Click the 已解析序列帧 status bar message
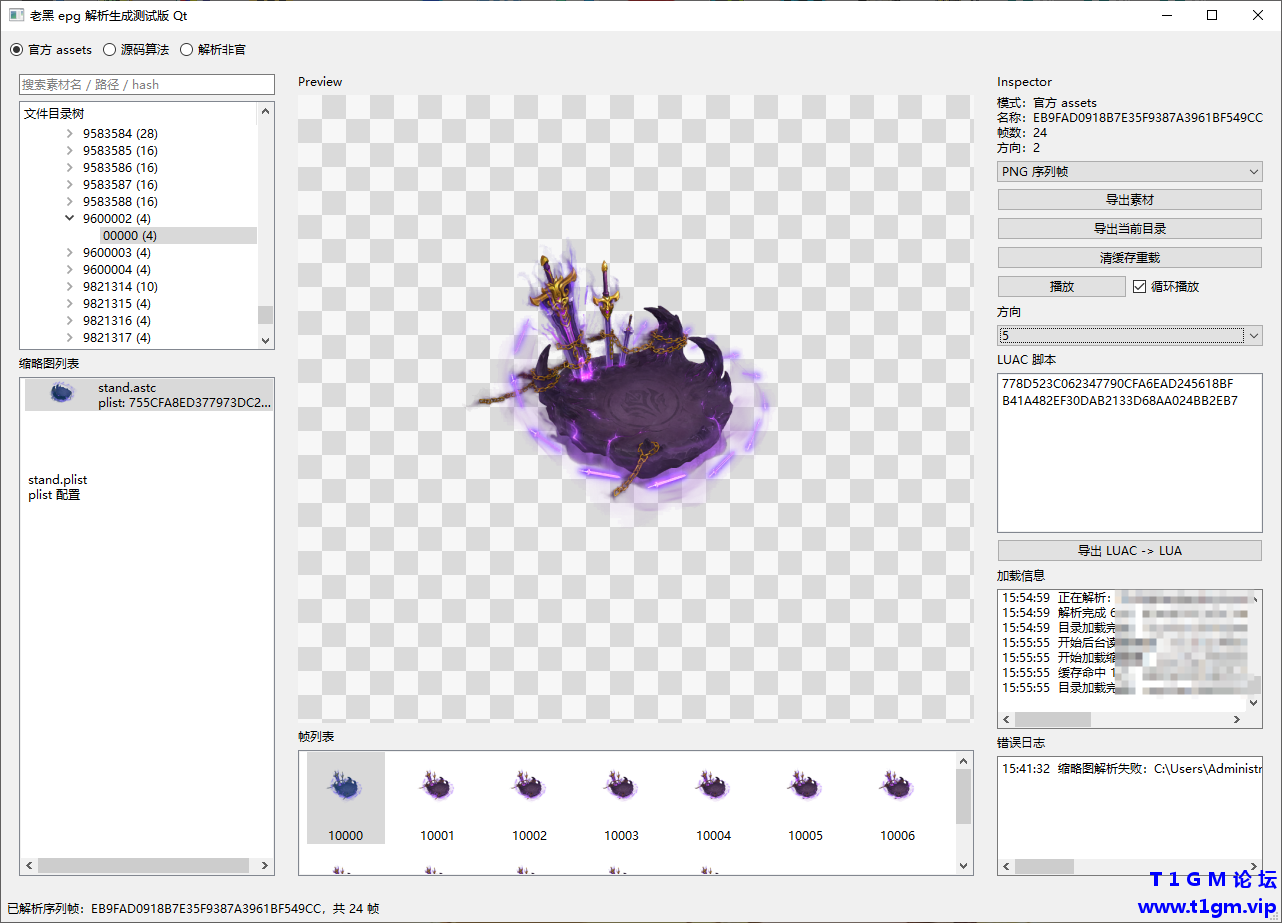This screenshot has height=923, width=1282. 193,909
